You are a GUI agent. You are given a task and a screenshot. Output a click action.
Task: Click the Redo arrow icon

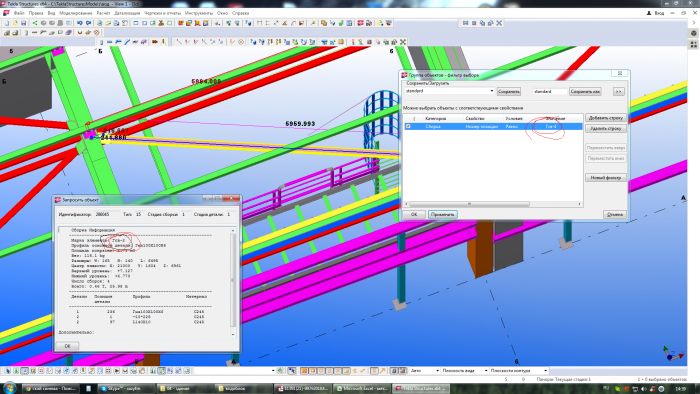click(88, 23)
